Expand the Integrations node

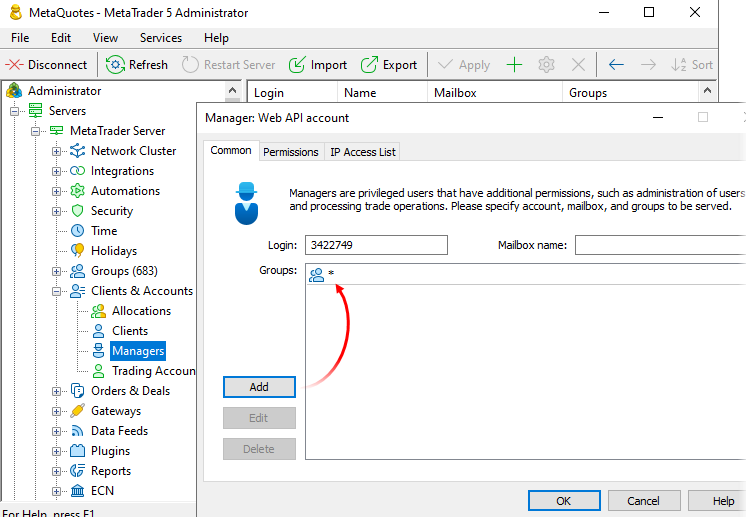point(57,171)
